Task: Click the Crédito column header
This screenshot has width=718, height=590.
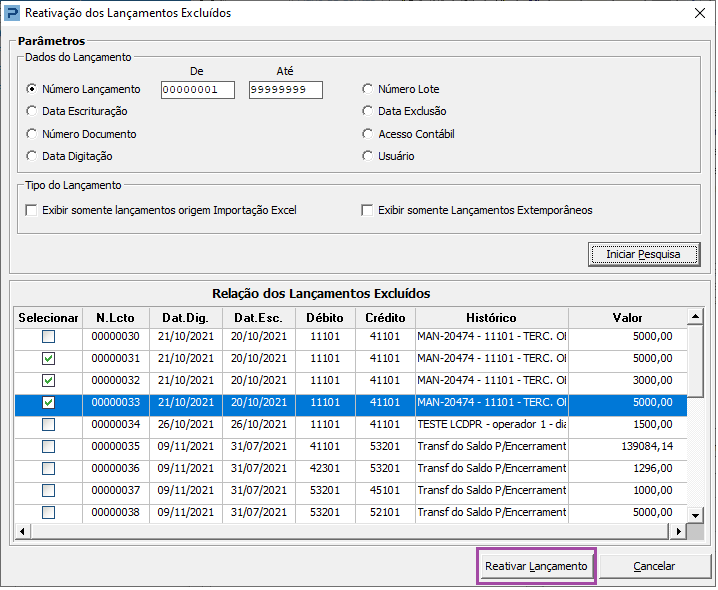Action: [x=385, y=318]
